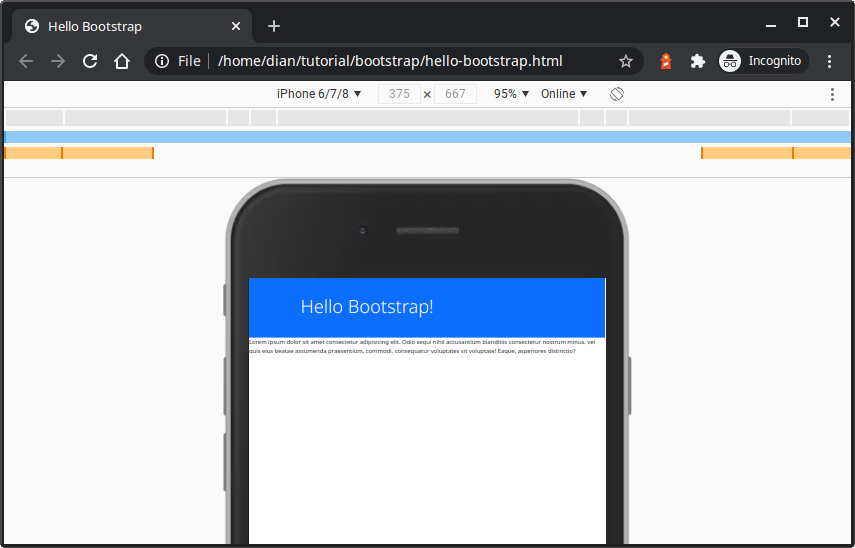Click the Lorem ipsum paragraph text
The width and height of the screenshot is (855, 548).
tap(422, 346)
